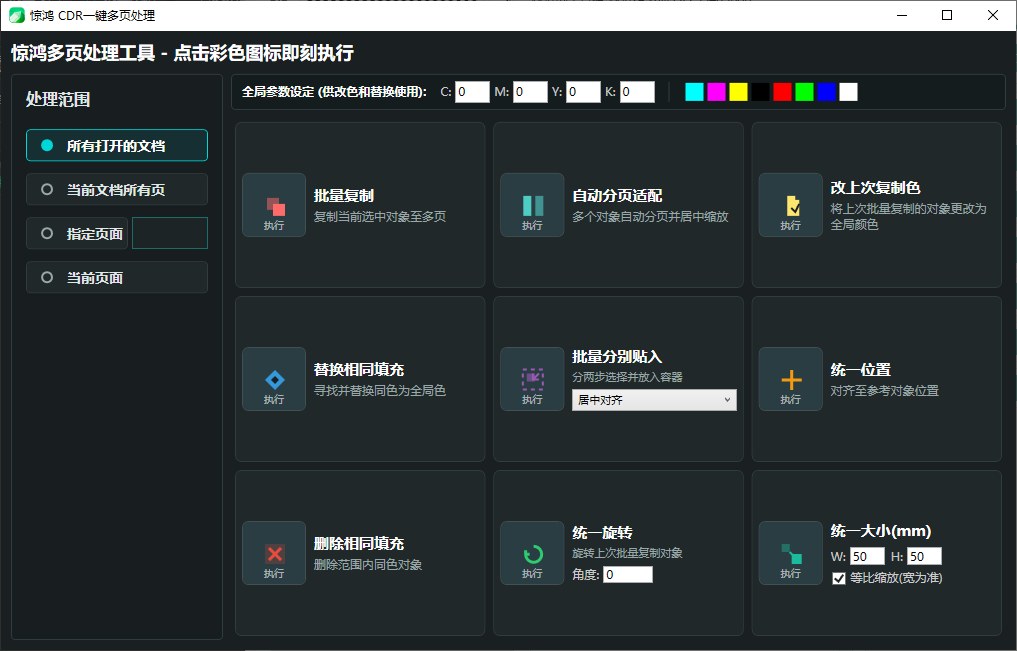Viewport: 1017px width, 651px height.
Task: Click the 自动分页适配 title text
Action: 617,196
